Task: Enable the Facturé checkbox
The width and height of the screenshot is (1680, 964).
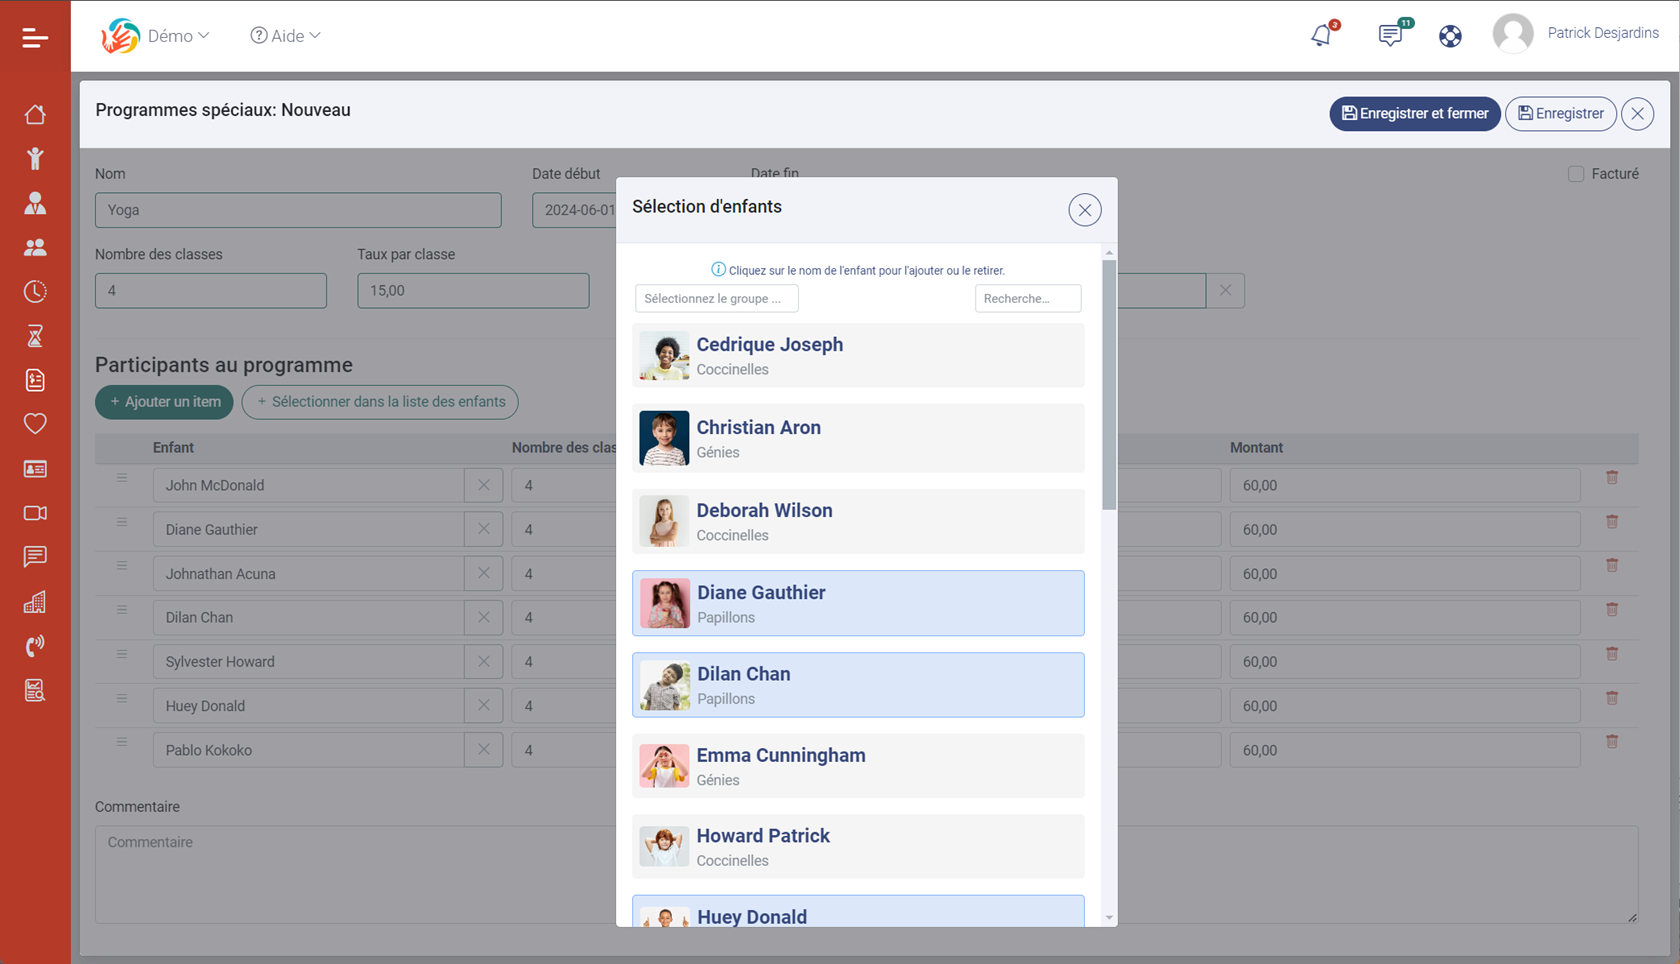Action: click(x=1576, y=174)
